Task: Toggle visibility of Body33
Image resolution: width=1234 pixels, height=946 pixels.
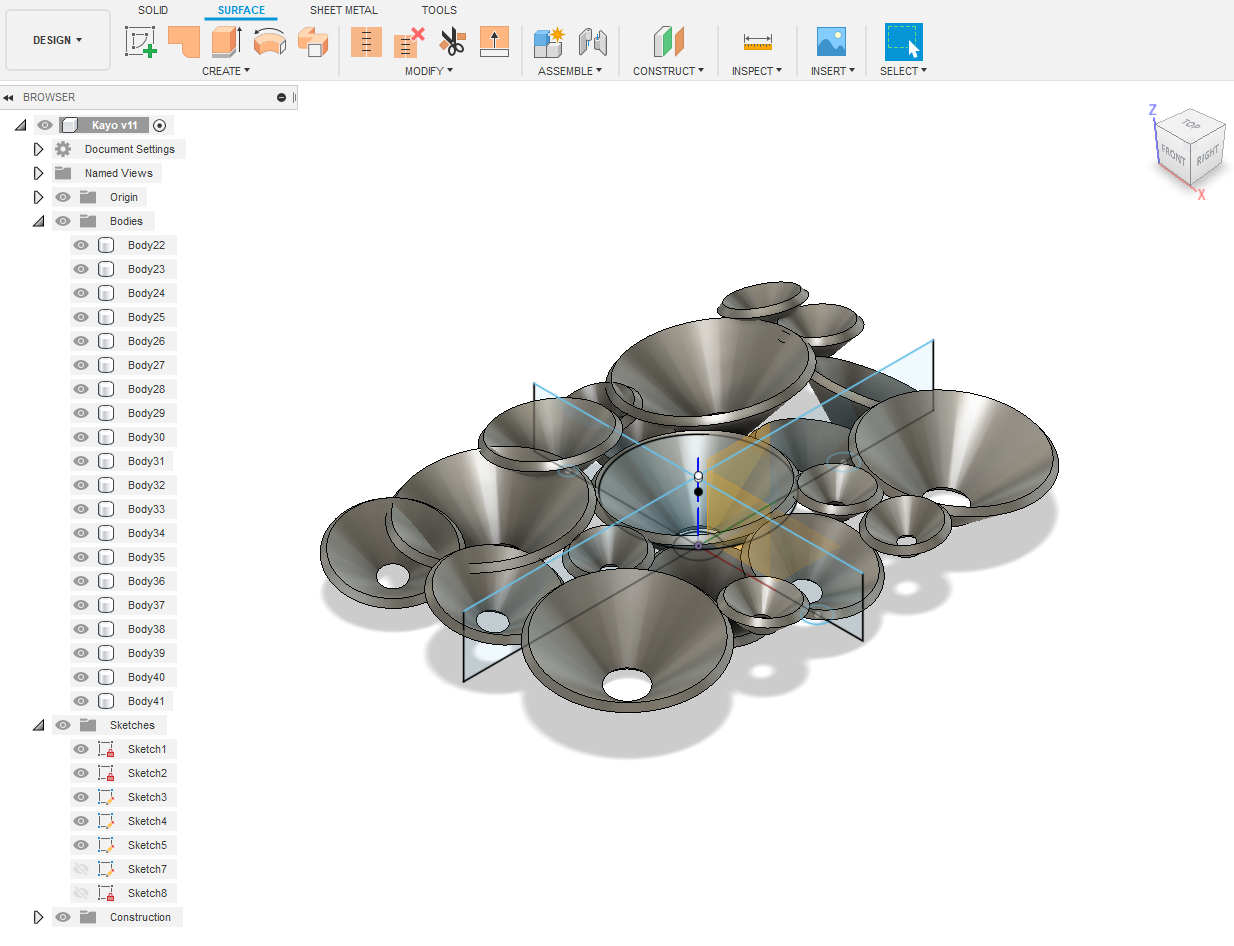Action: (x=81, y=509)
